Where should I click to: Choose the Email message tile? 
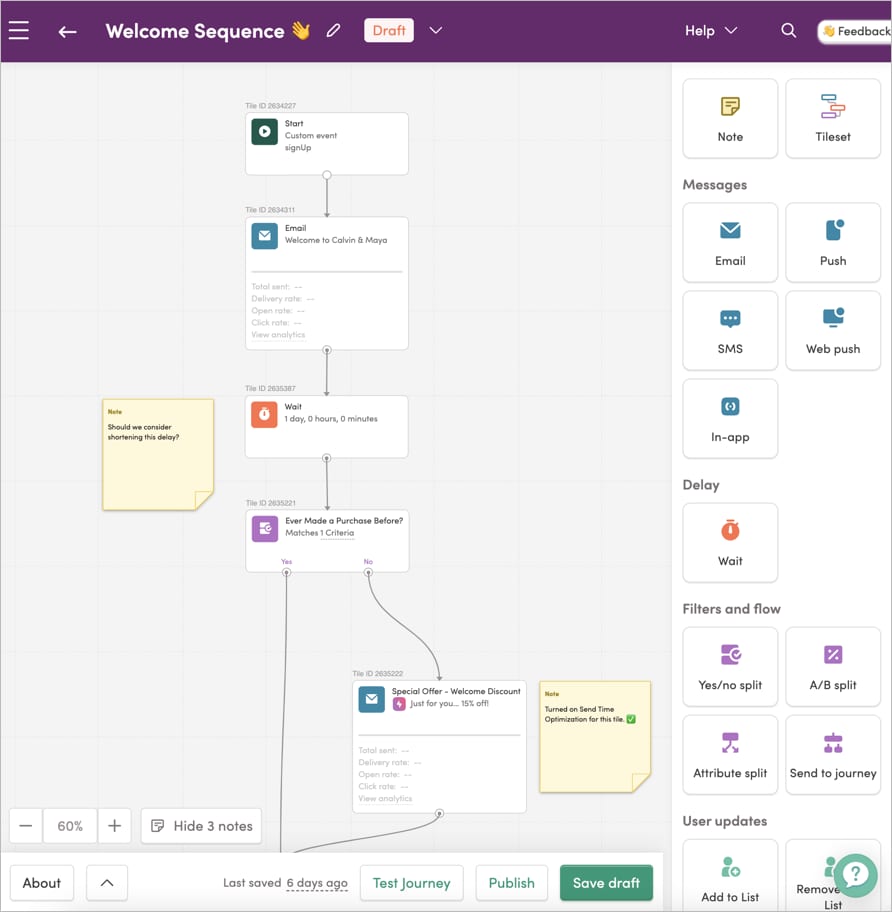[730, 243]
